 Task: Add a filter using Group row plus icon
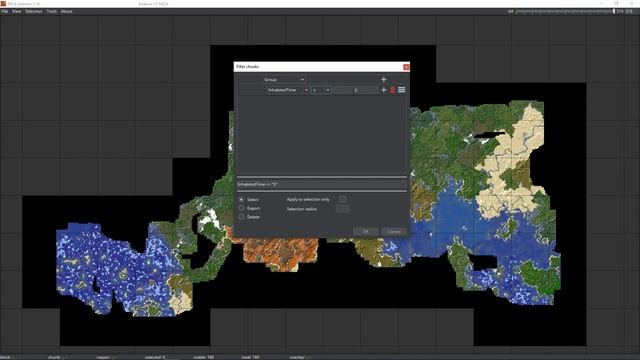point(383,80)
